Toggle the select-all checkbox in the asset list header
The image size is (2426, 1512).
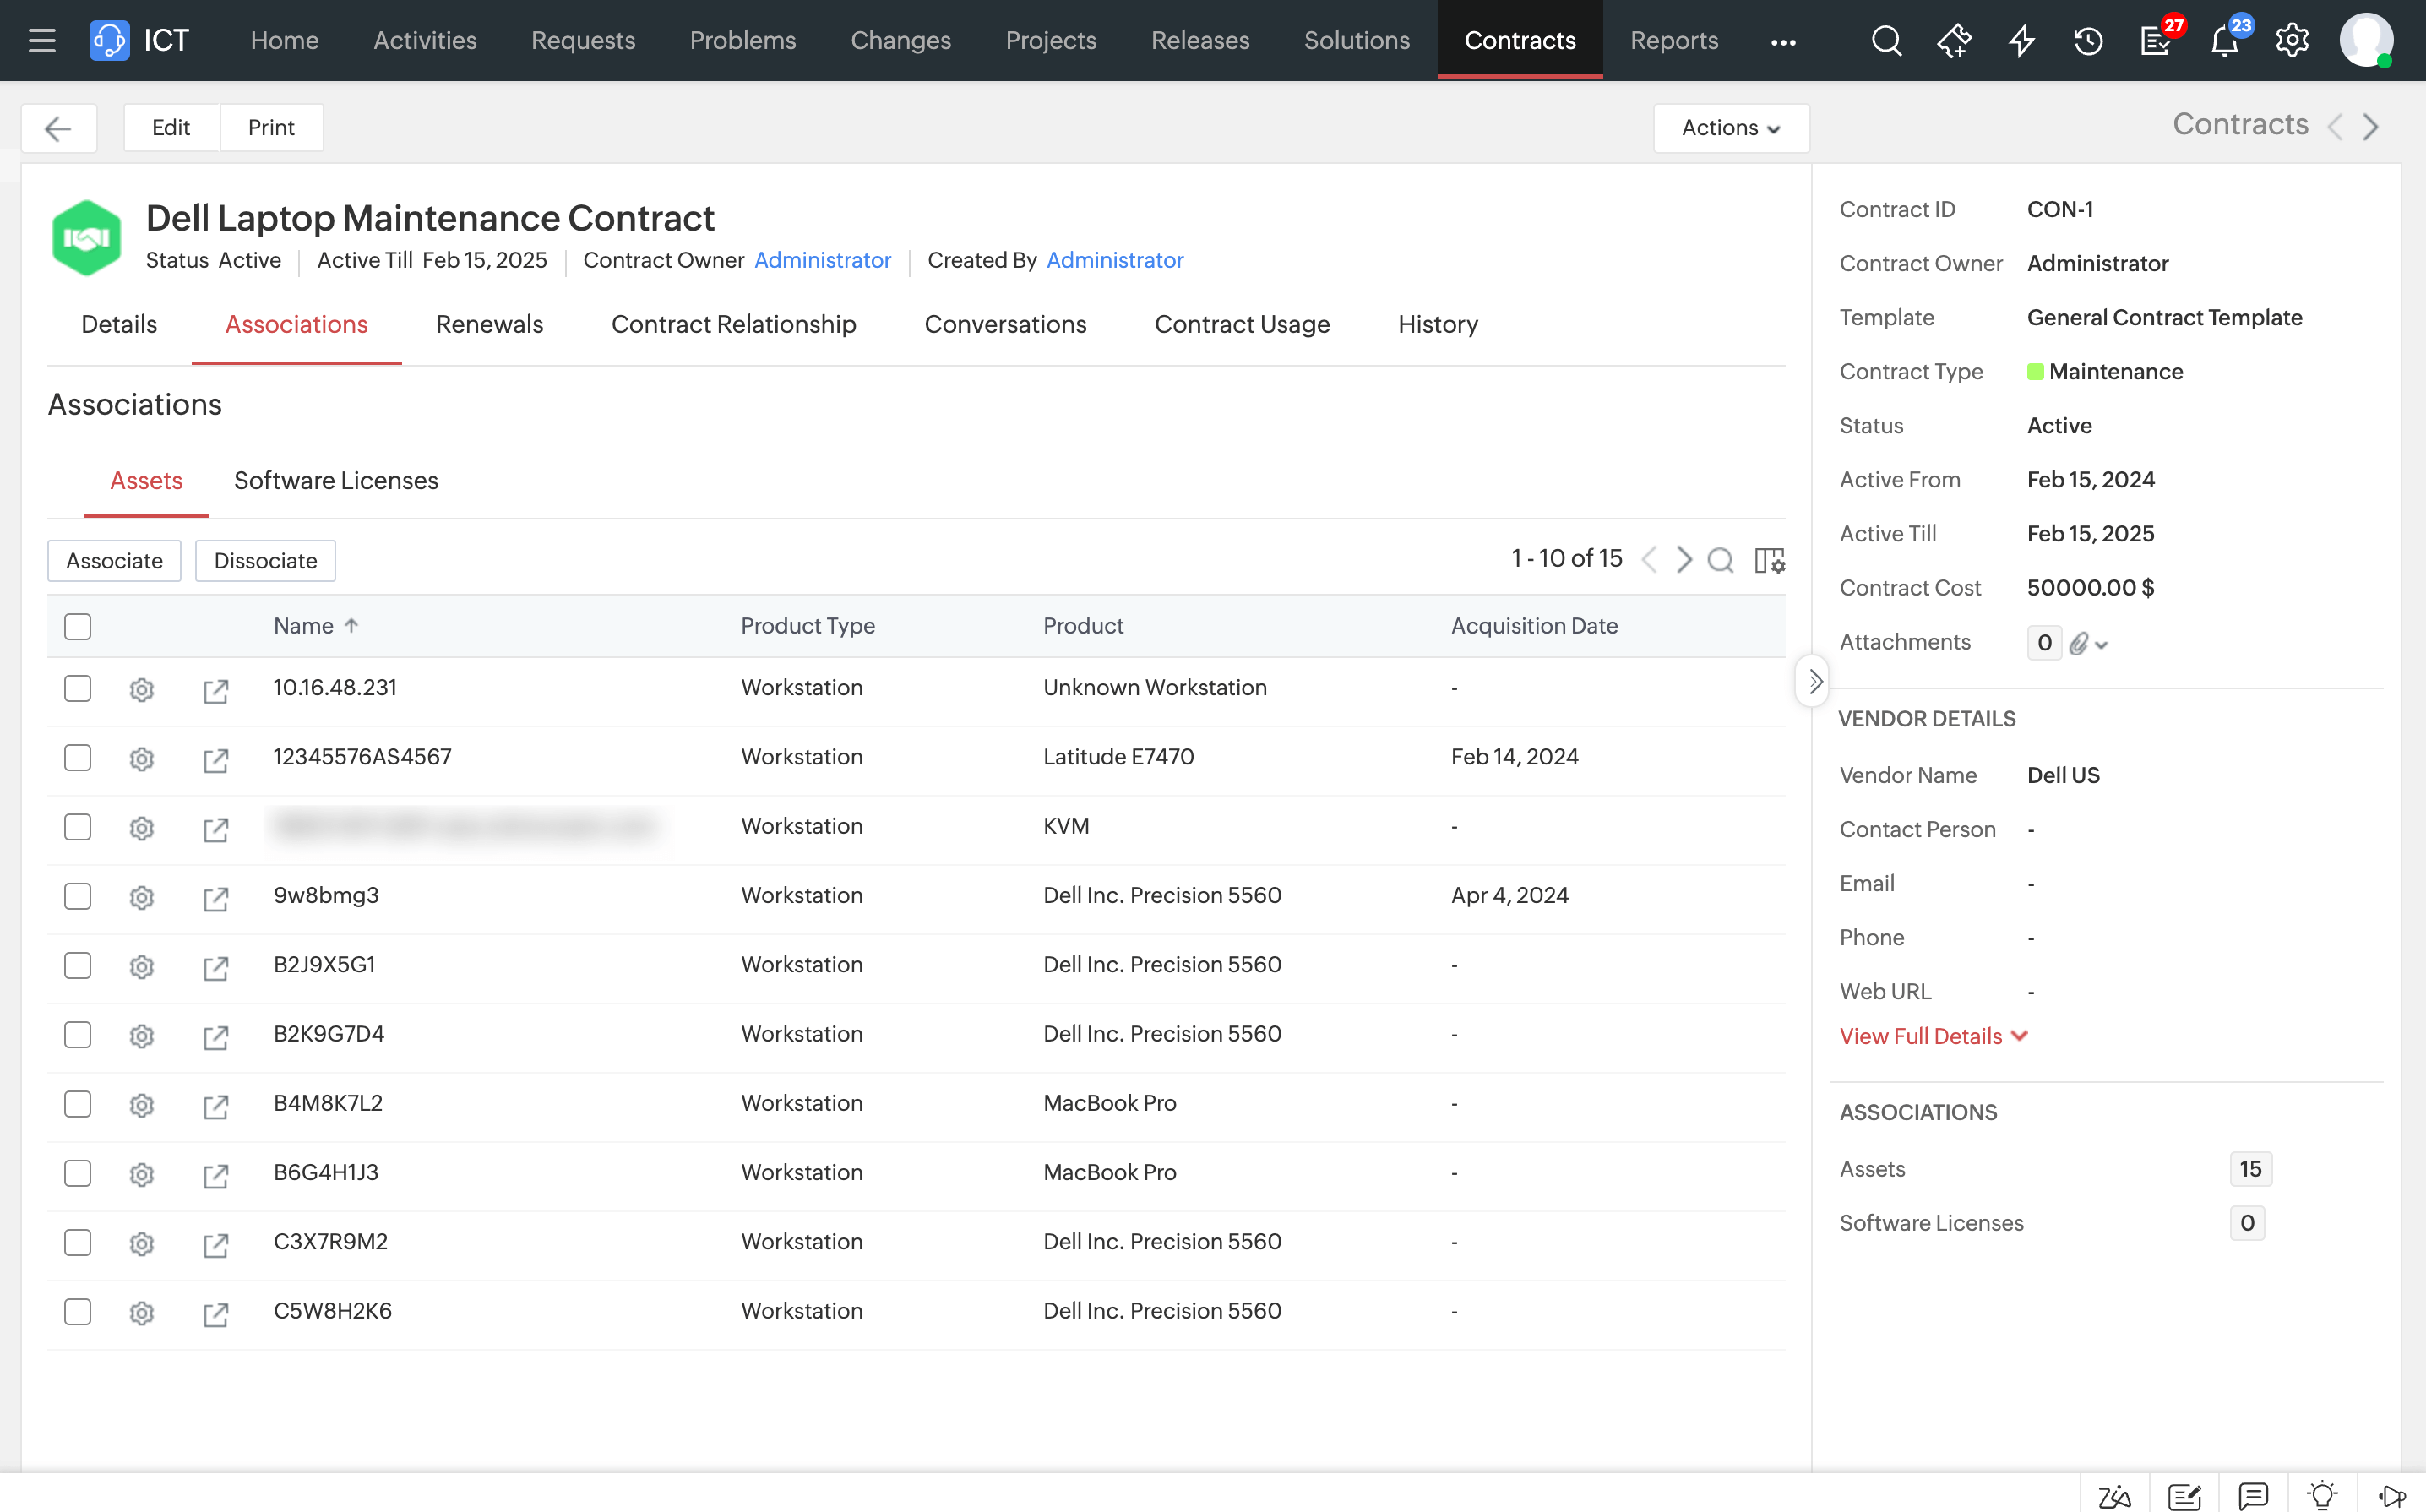click(77, 625)
